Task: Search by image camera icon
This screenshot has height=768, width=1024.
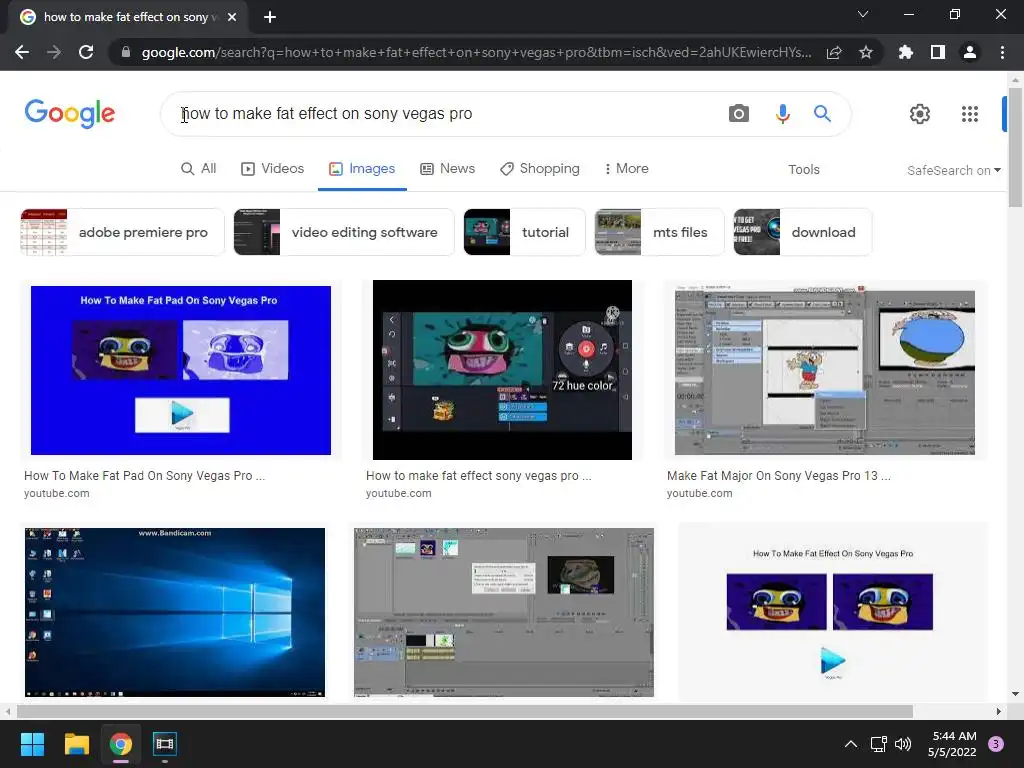Action: [x=739, y=114]
